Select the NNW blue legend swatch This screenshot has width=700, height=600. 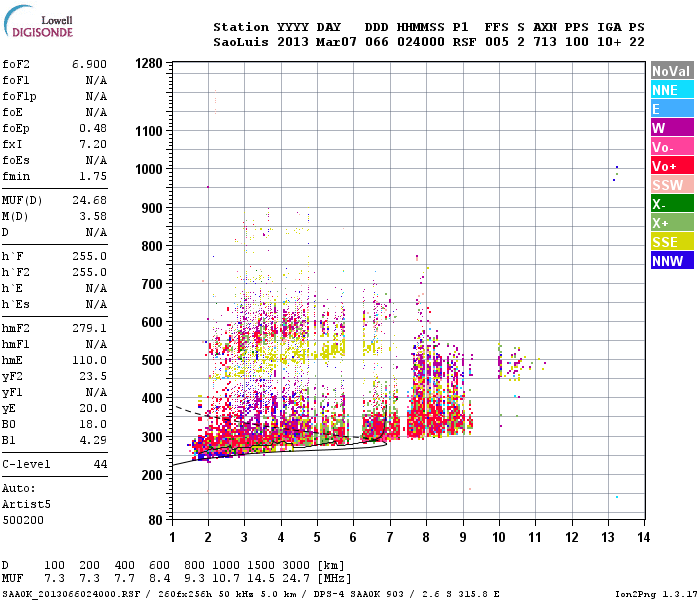672,260
